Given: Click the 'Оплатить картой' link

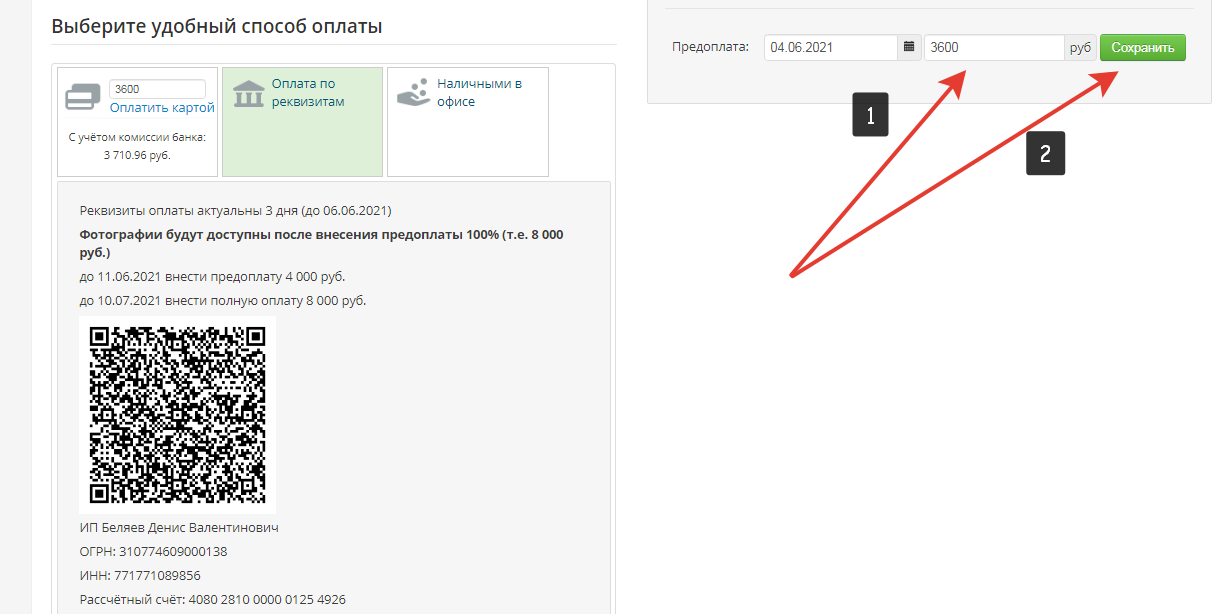Looking at the screenshot, I should (x=162, y=107).
